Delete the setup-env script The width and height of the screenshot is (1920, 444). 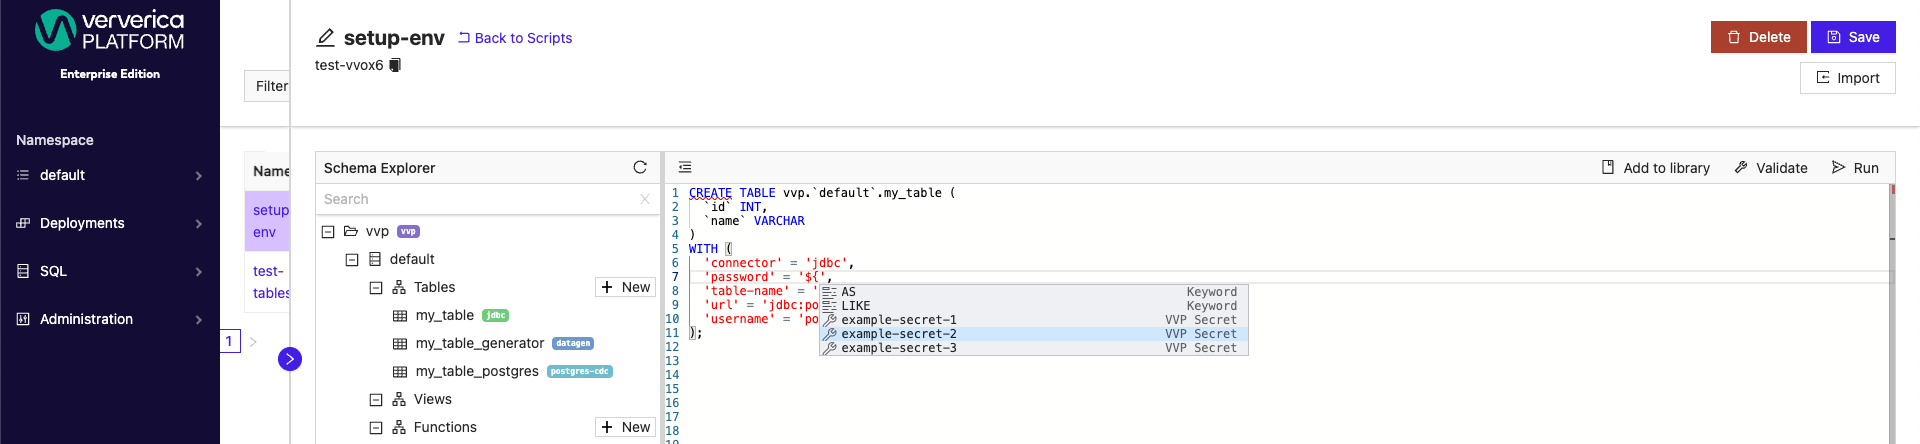point(1759,37)
